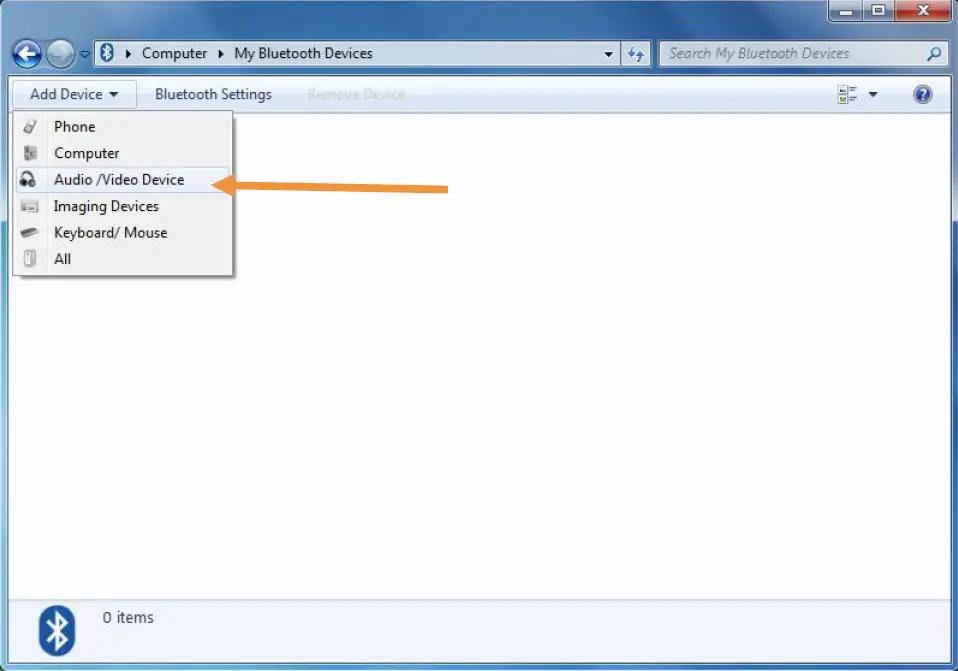Click the keyboard icon in the menu
The width and height of the screenshot is (958, 671).
(x=29, y=232)
